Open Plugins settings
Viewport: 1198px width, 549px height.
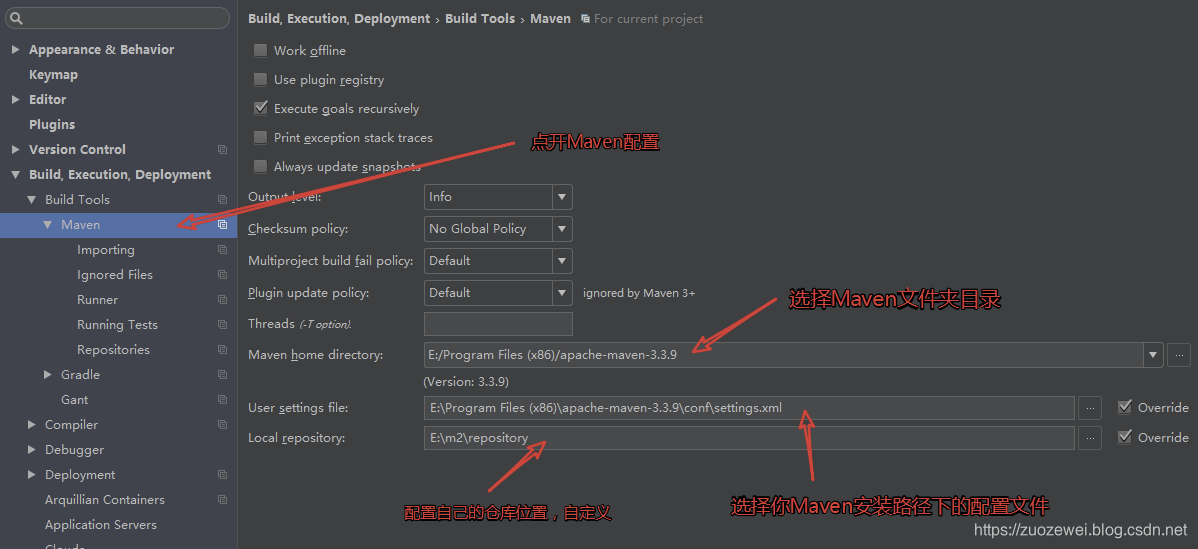(x=52, y=124)
